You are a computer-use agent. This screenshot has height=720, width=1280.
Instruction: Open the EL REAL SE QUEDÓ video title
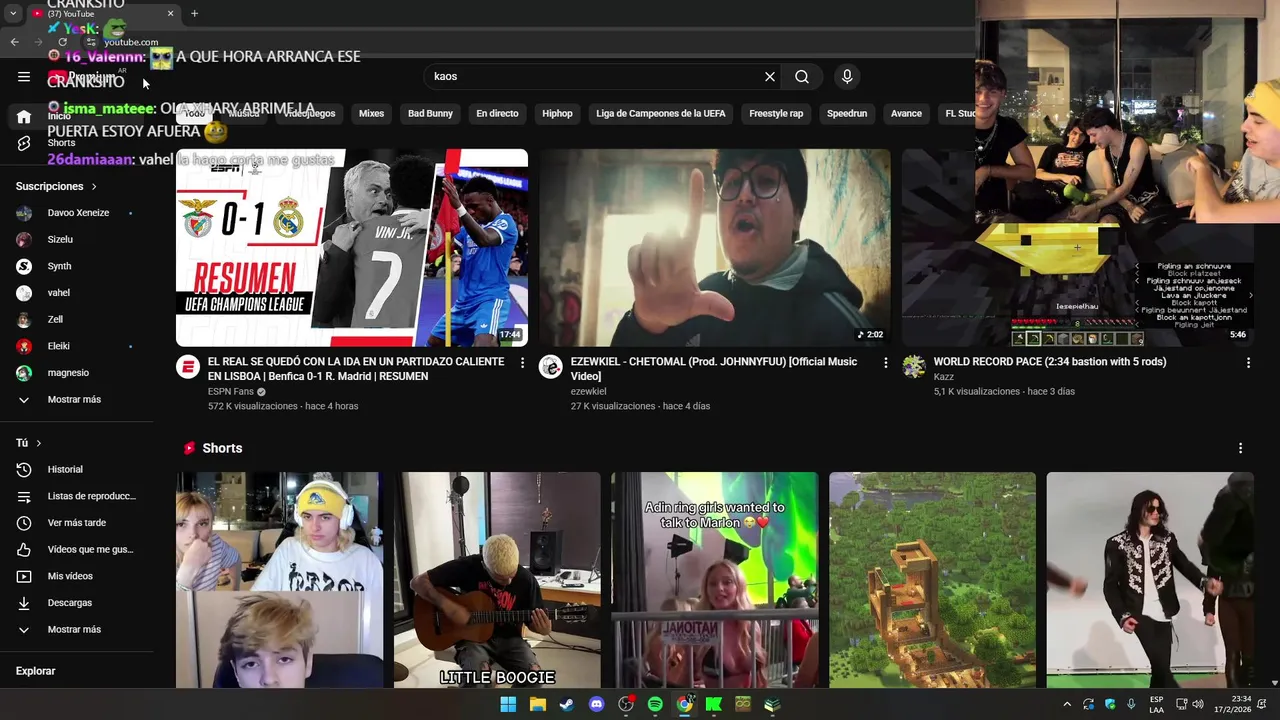(356, 369)
